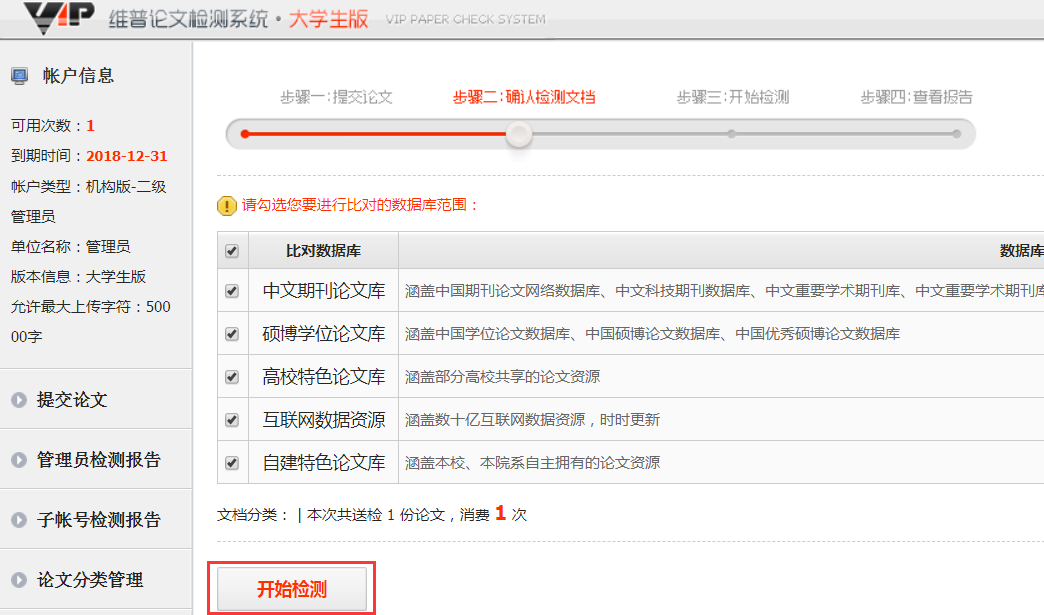1044x615 pixels.
Task: Toggle the 高校特色论文库 checkbox
Action: (232, 377)
